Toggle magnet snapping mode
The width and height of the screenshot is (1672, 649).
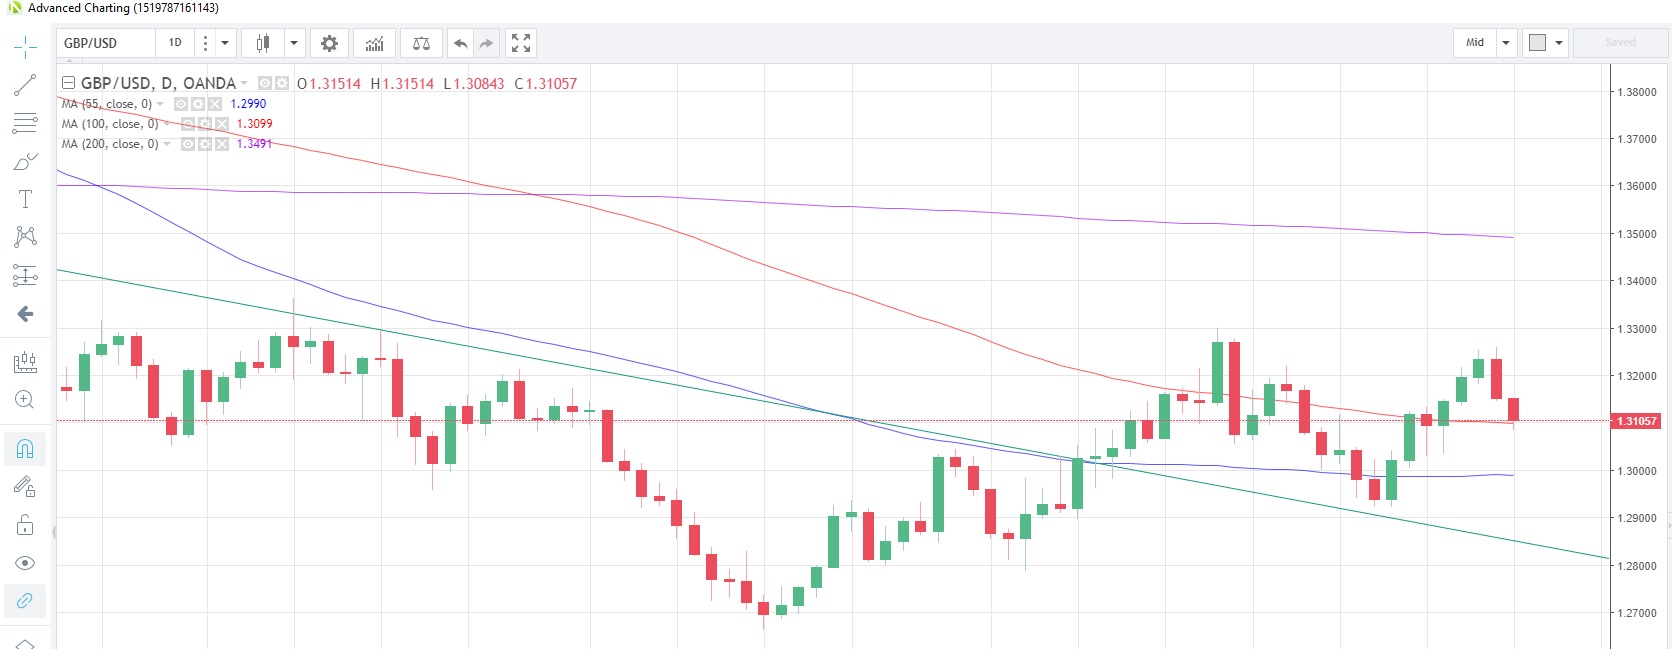pyautogui.click(x=25, y=448)
